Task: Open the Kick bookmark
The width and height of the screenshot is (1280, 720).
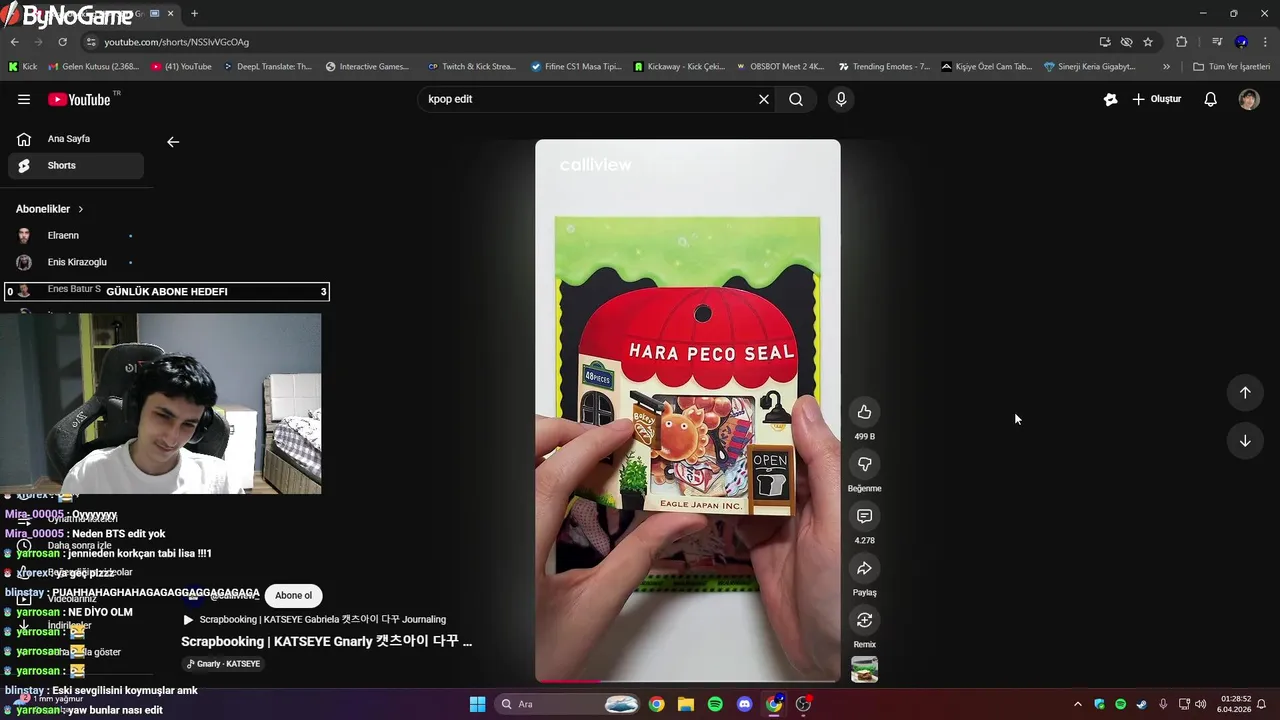Action: (22, 67)
